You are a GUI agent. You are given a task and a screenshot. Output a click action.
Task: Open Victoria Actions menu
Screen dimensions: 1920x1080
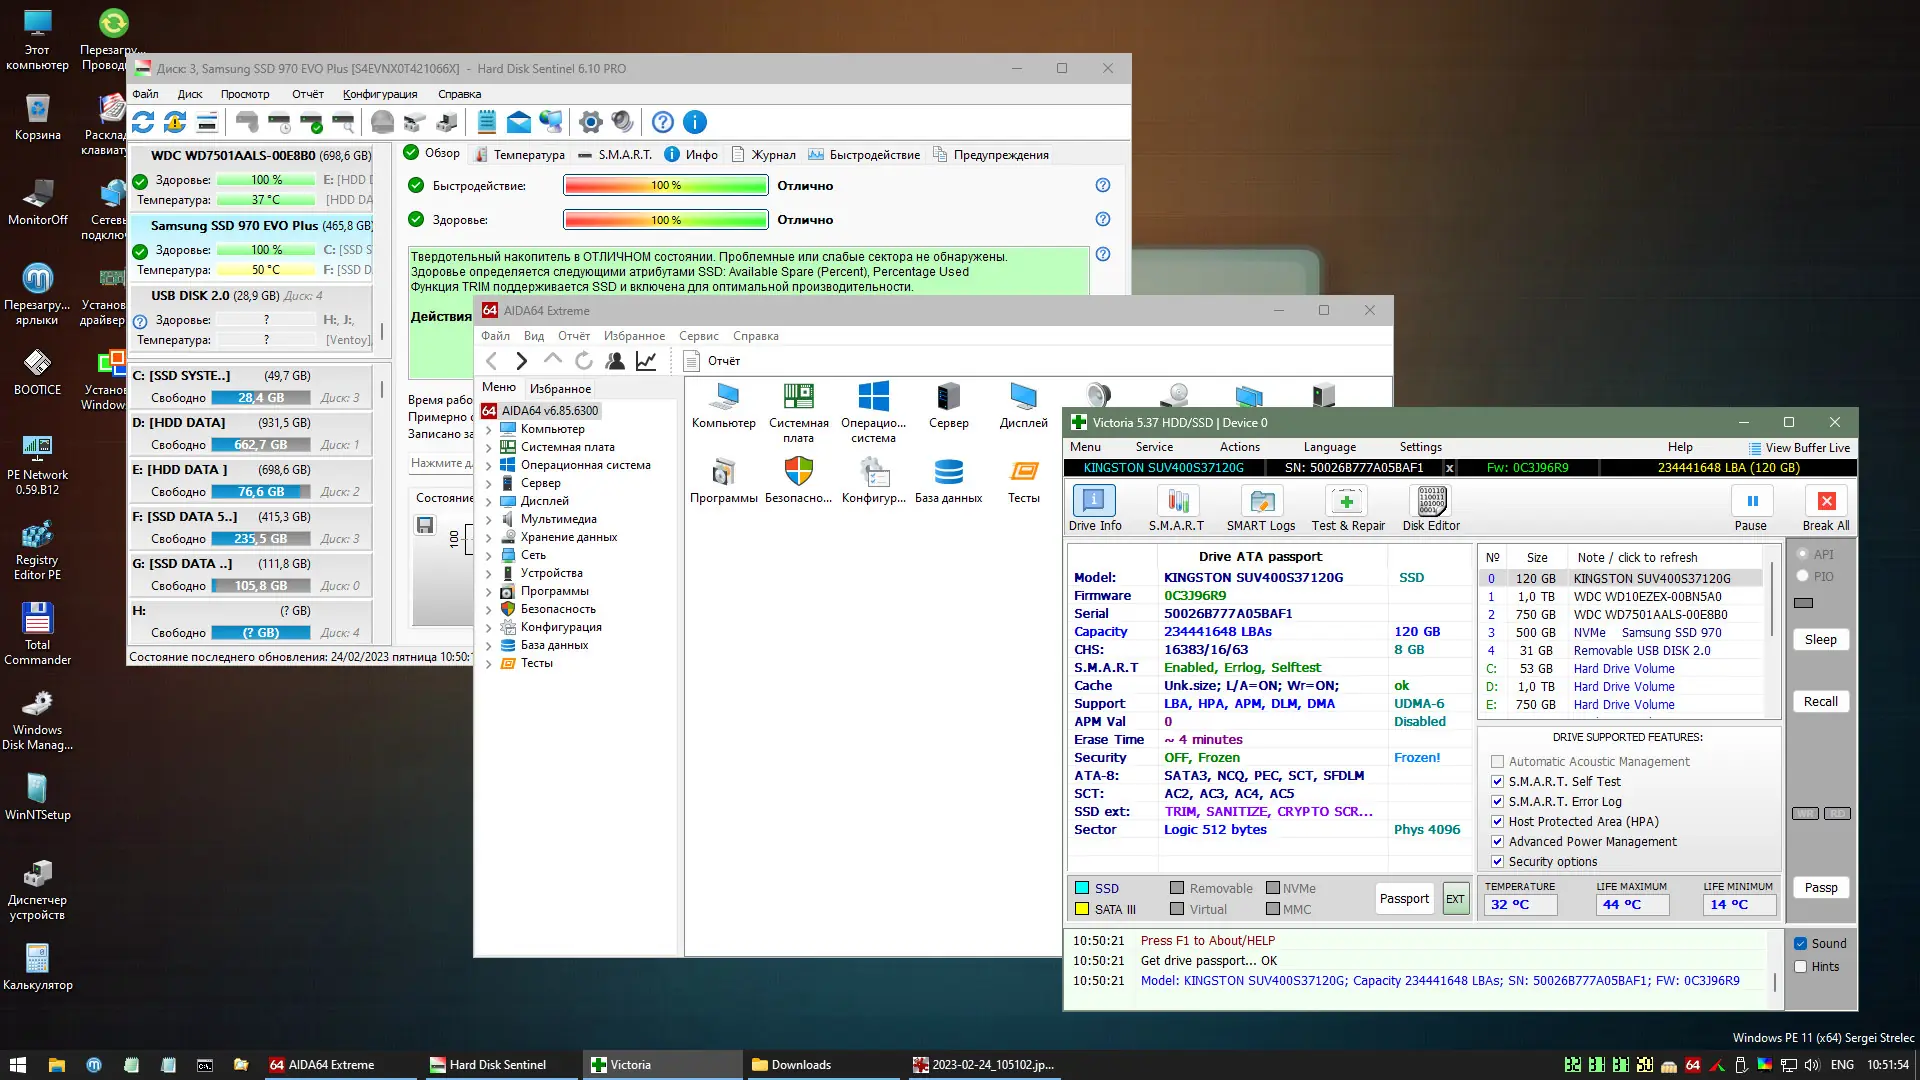click(x=1239, y=447)
